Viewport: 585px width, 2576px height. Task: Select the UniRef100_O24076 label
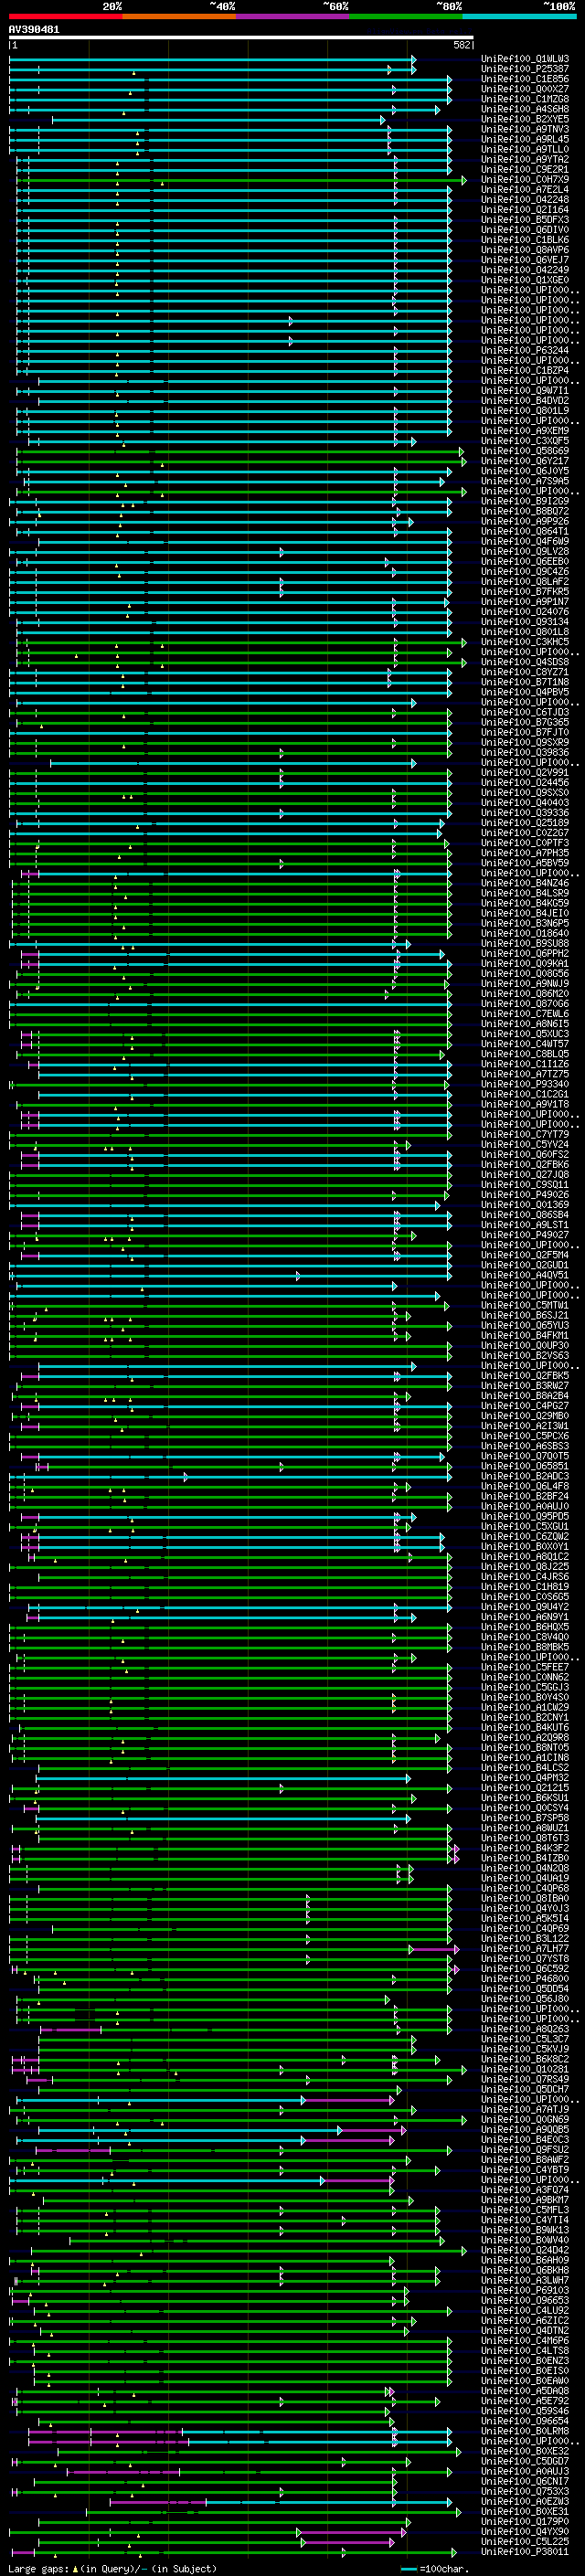(525, 611)
